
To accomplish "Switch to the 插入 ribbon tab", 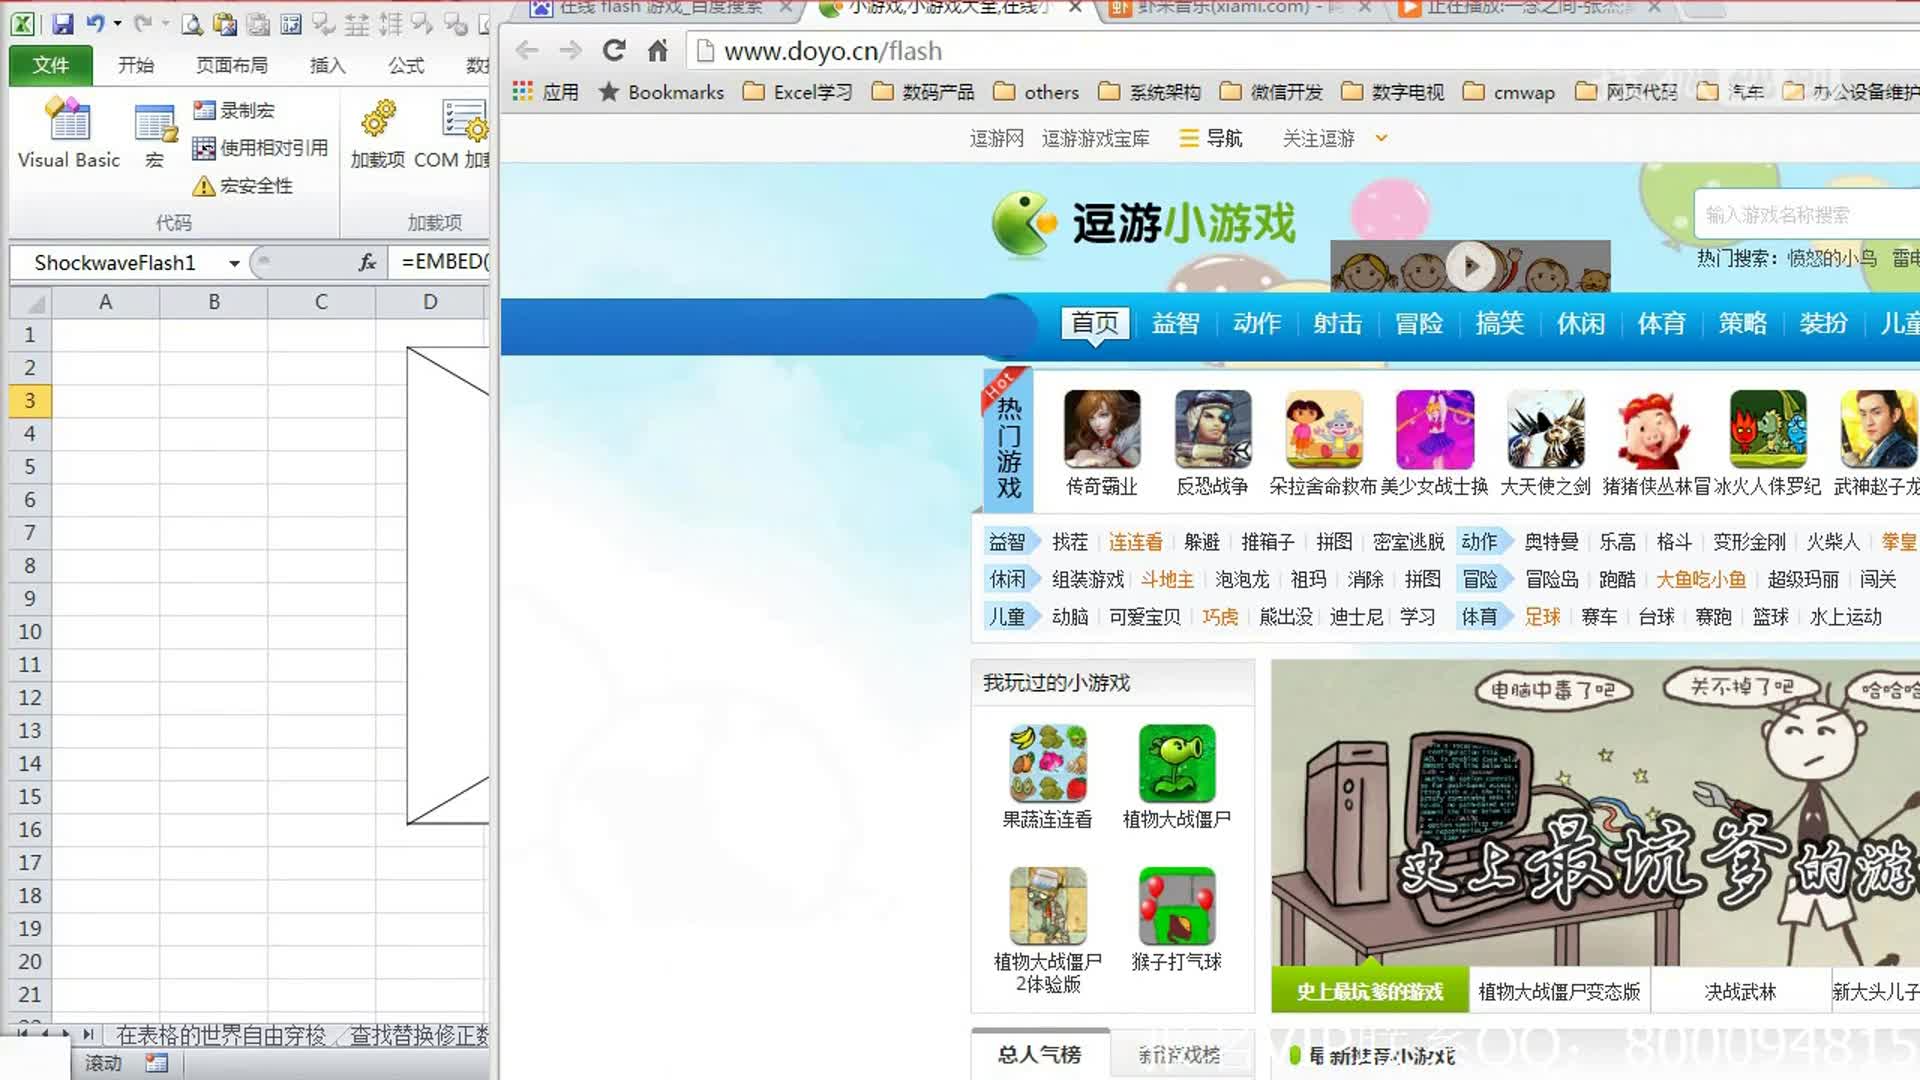I will click(327, 65).
